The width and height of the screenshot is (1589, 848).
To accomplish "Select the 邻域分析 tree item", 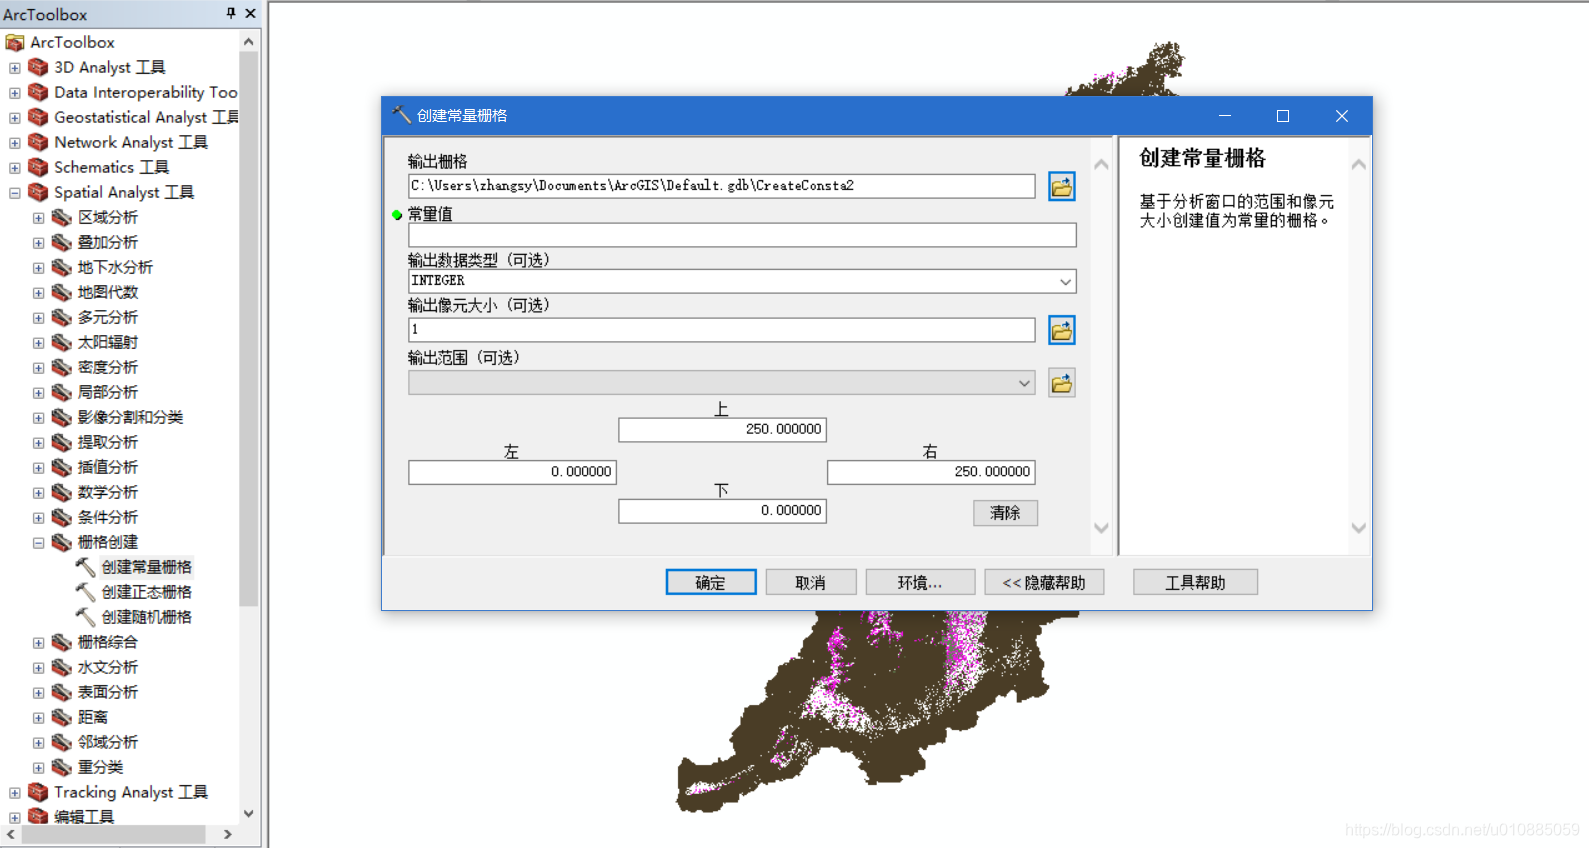I will (x=108, y=742).
